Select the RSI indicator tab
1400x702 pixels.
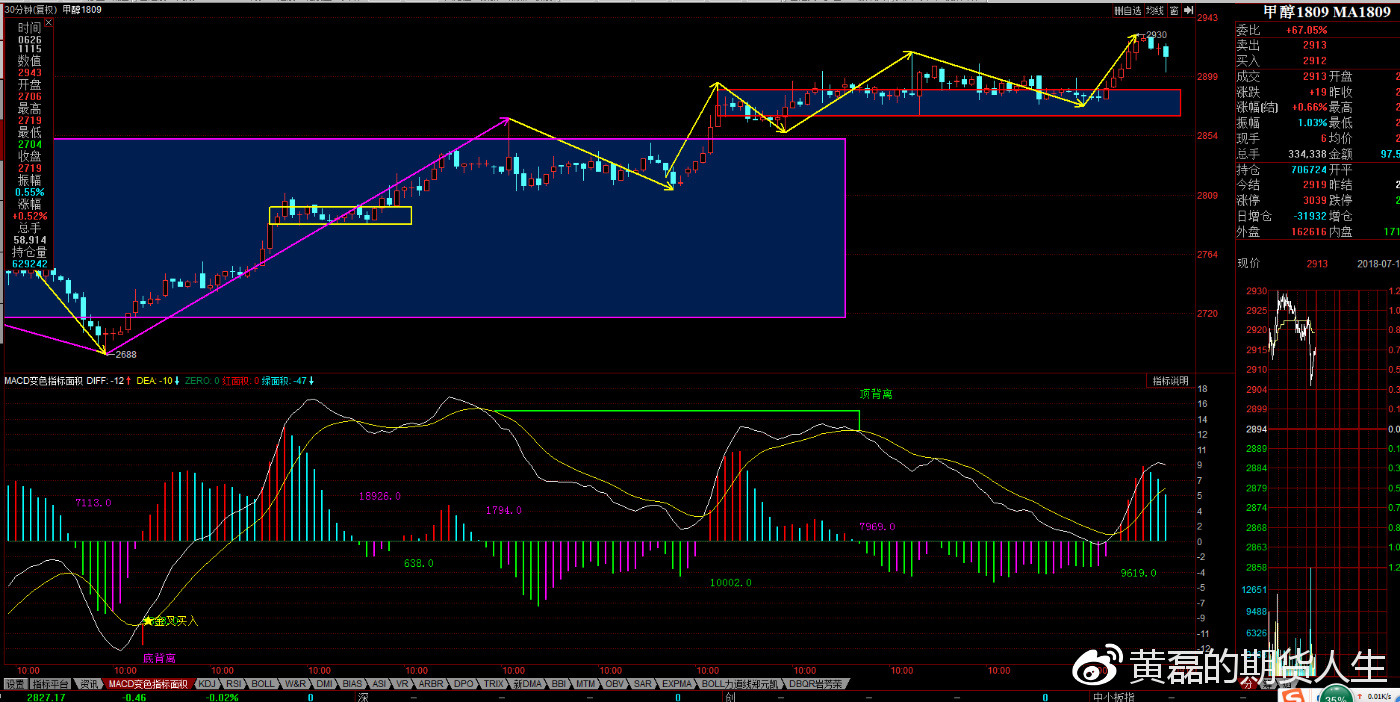(233, 684)
